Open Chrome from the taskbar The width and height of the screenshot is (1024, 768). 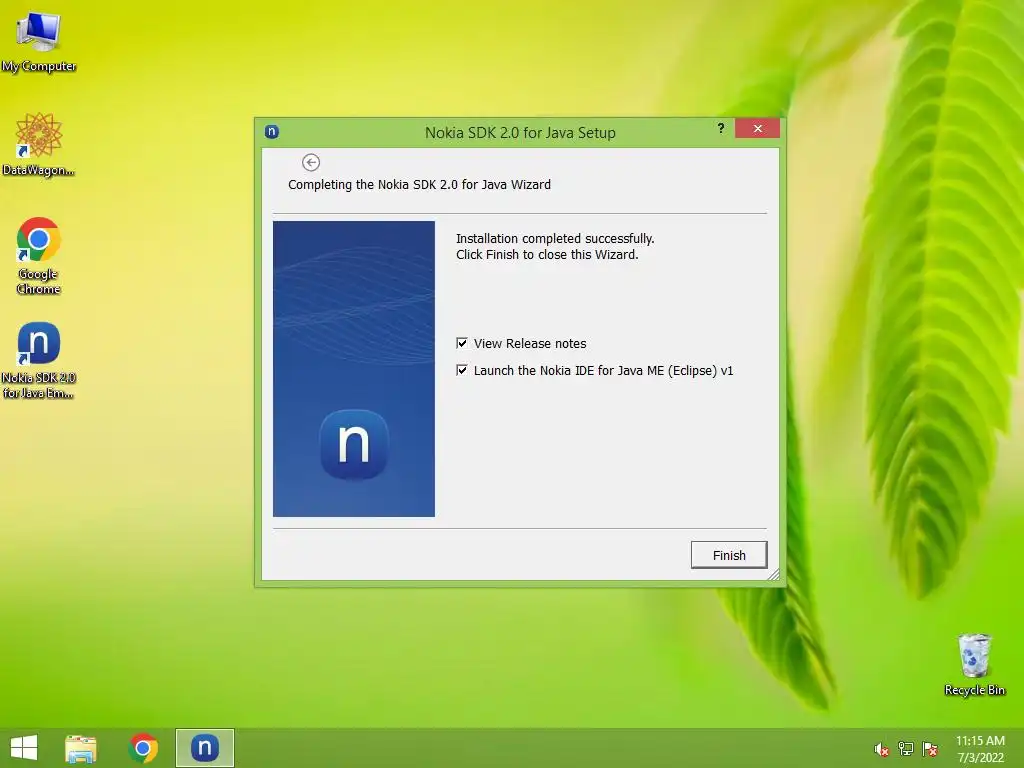tap(143, 748)
